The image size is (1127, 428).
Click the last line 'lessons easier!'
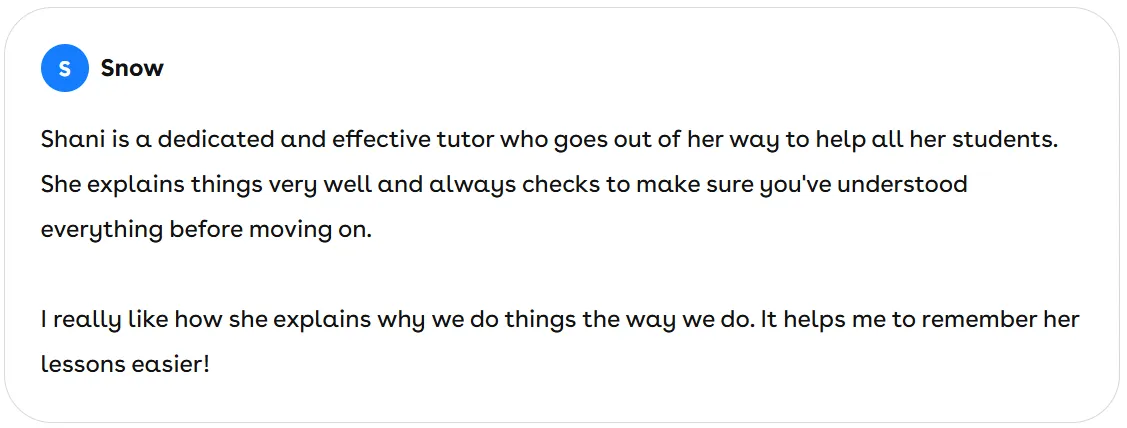125,365
